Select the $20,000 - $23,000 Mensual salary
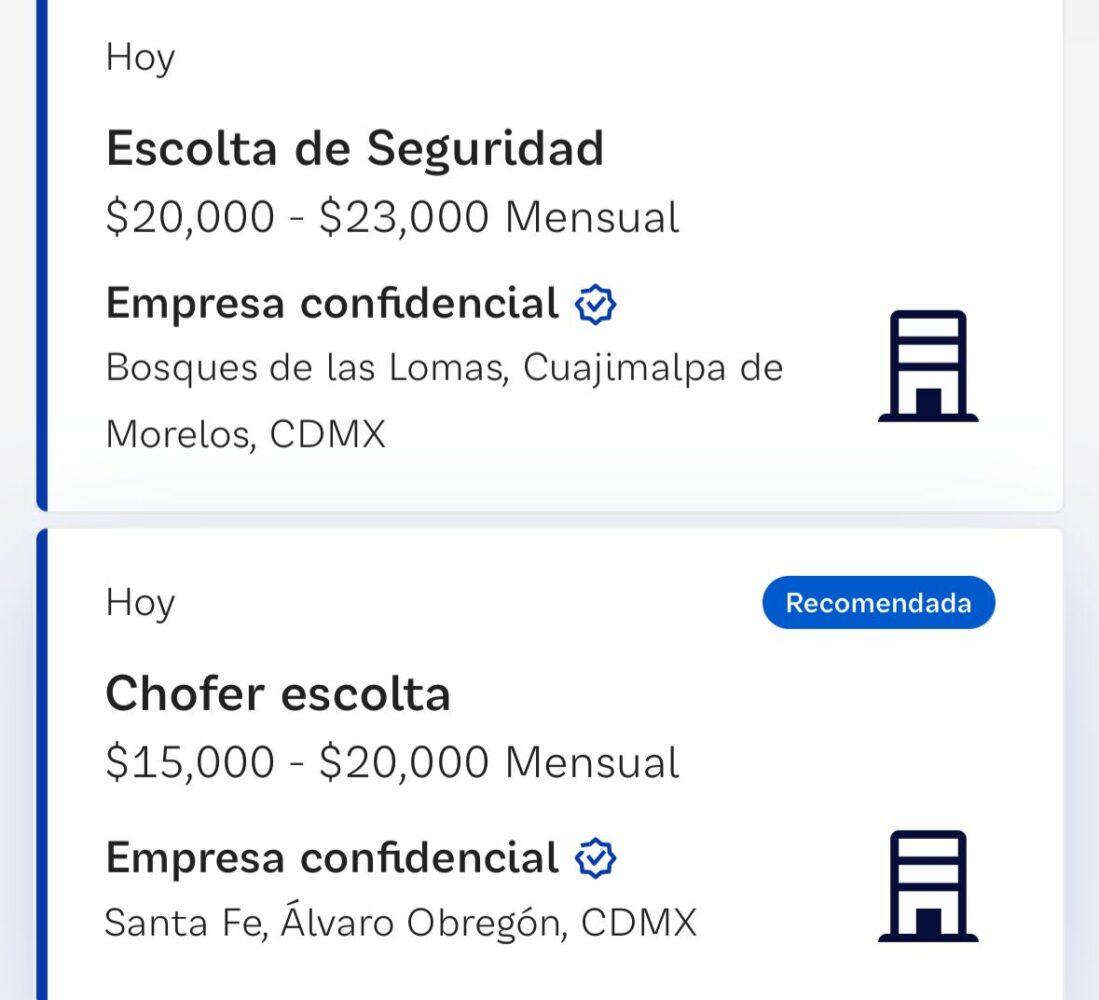Screen dimensions: 1099x1000 click(392, 217)
